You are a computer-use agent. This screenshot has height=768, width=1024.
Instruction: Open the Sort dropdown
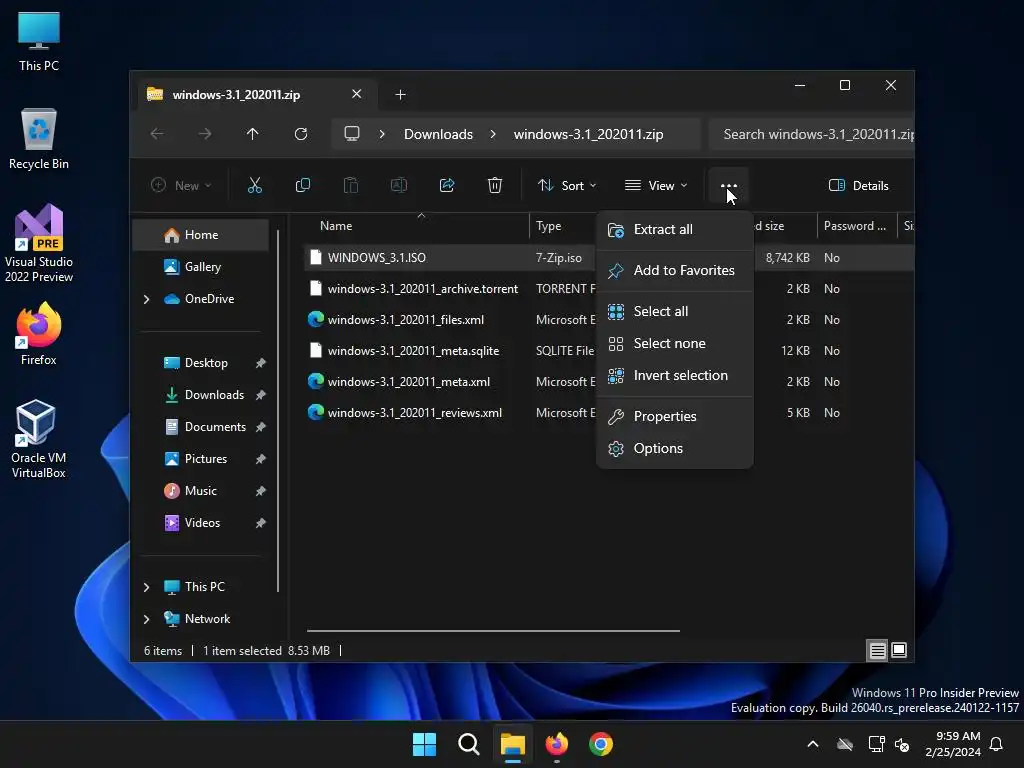click(x=567, y=185)
